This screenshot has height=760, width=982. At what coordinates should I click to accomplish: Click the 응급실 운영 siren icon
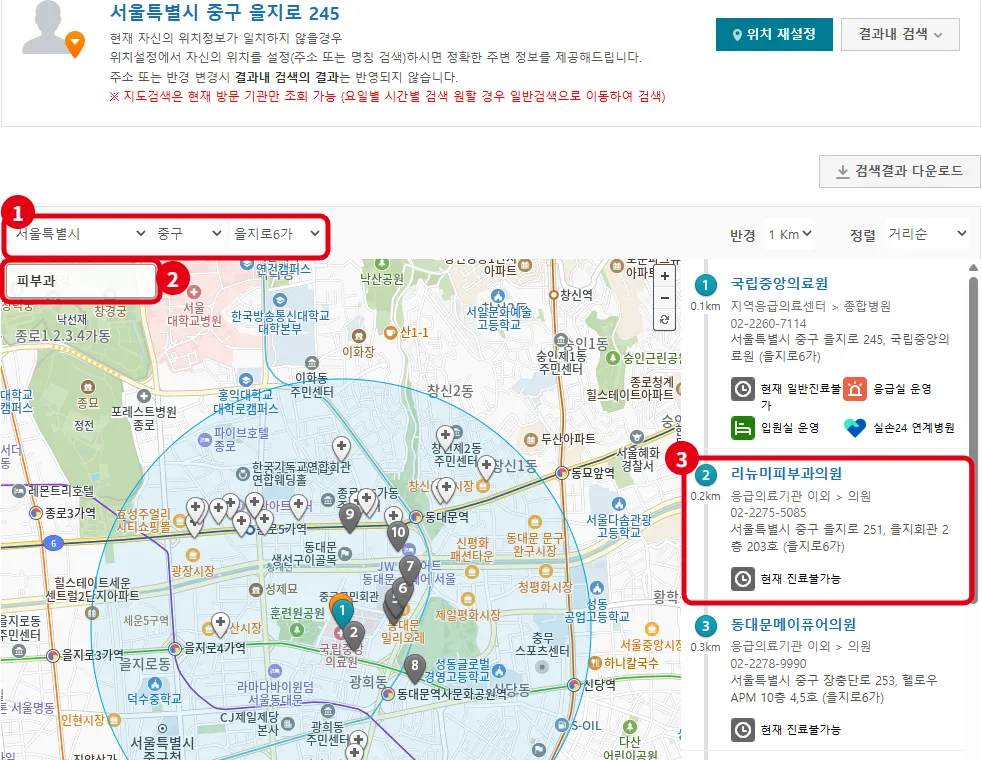coord(854,389)
